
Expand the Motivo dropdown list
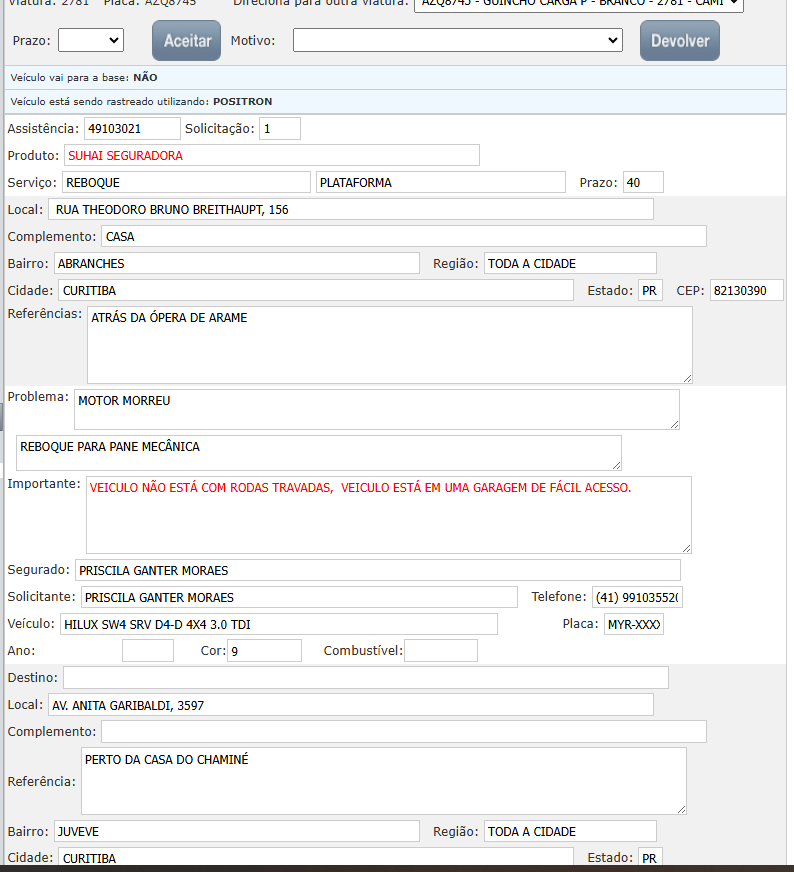coord(458,40)
